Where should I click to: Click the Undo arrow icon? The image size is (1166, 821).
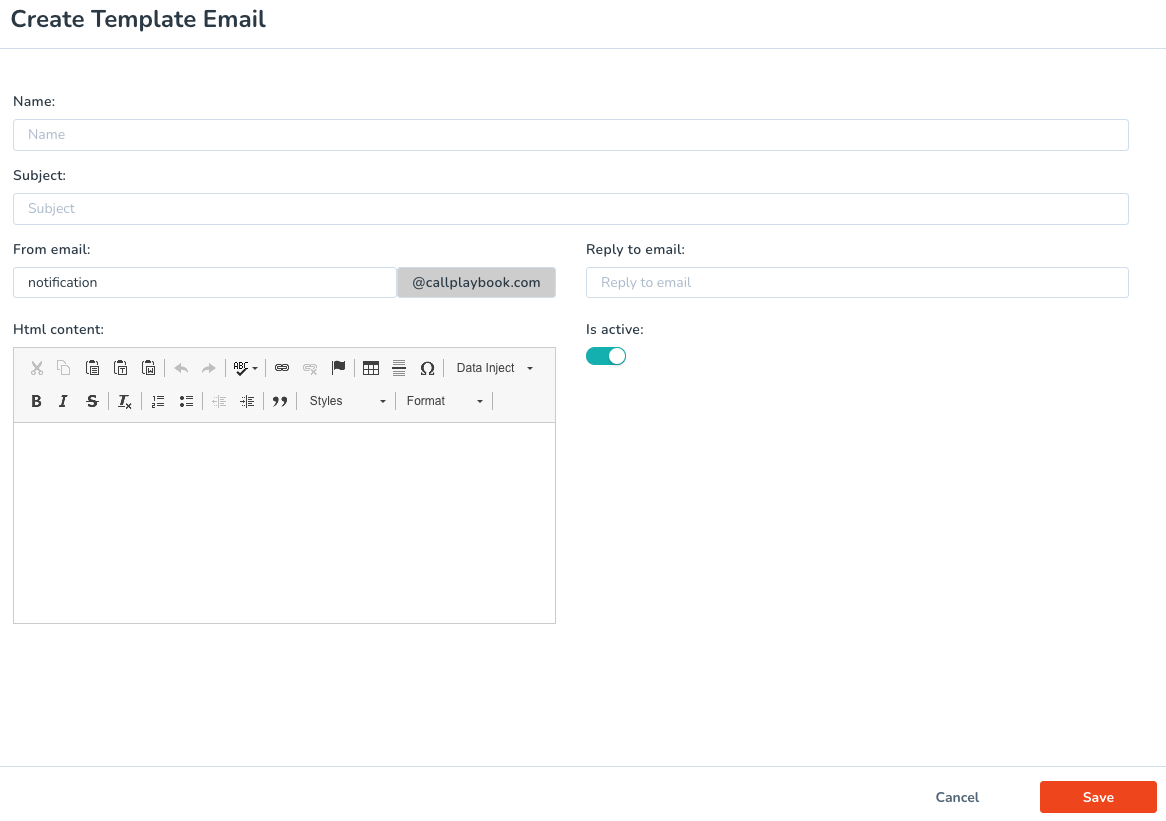click(x=181, y=368)
